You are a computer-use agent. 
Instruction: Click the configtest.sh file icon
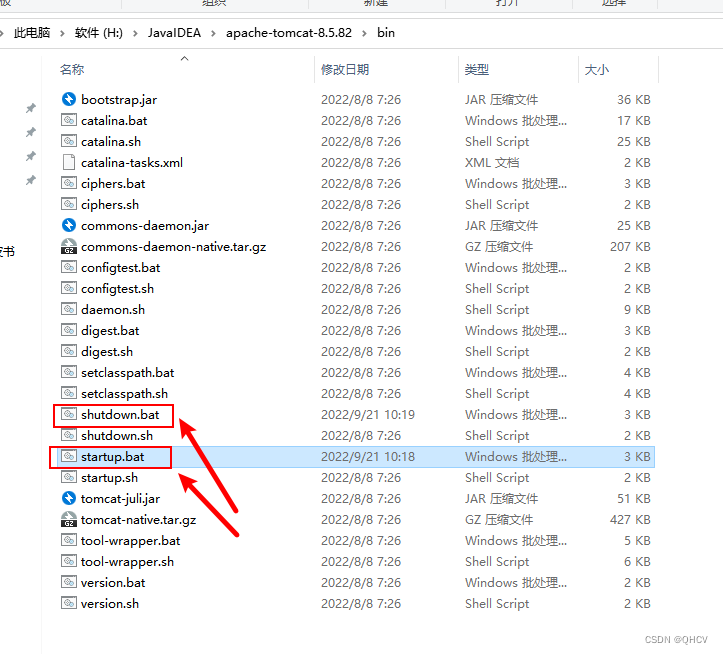(x=69, y=288)
